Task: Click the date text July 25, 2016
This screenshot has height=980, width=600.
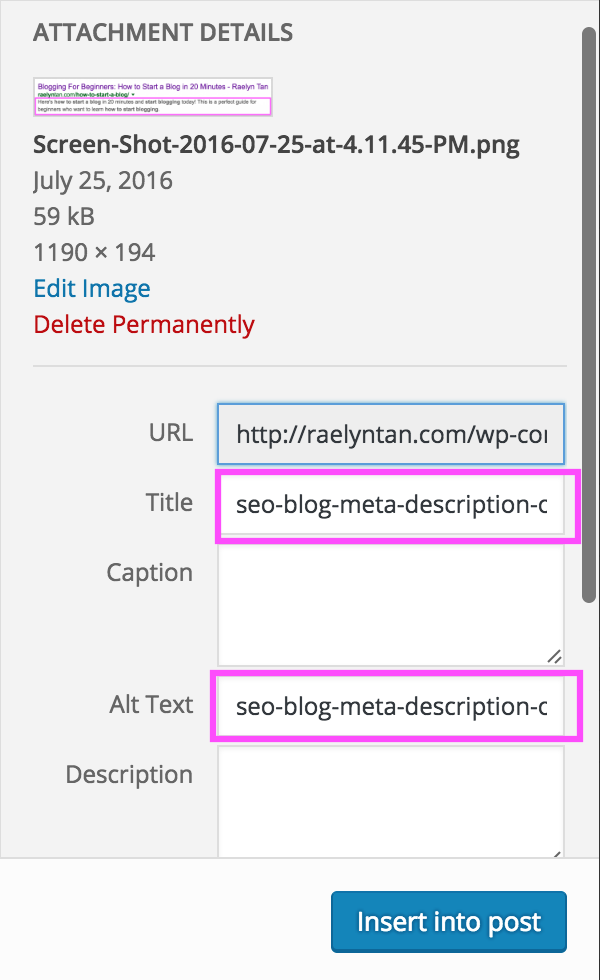Action: (102, 181)
